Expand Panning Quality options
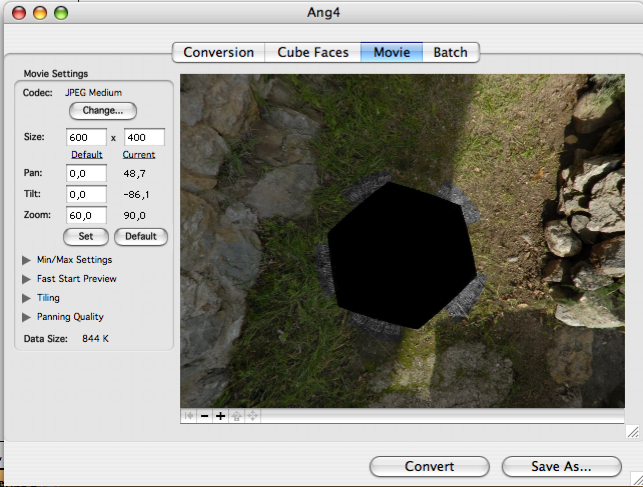The height and width of the screenshot is (487, 643). click(x=26, y=317)
